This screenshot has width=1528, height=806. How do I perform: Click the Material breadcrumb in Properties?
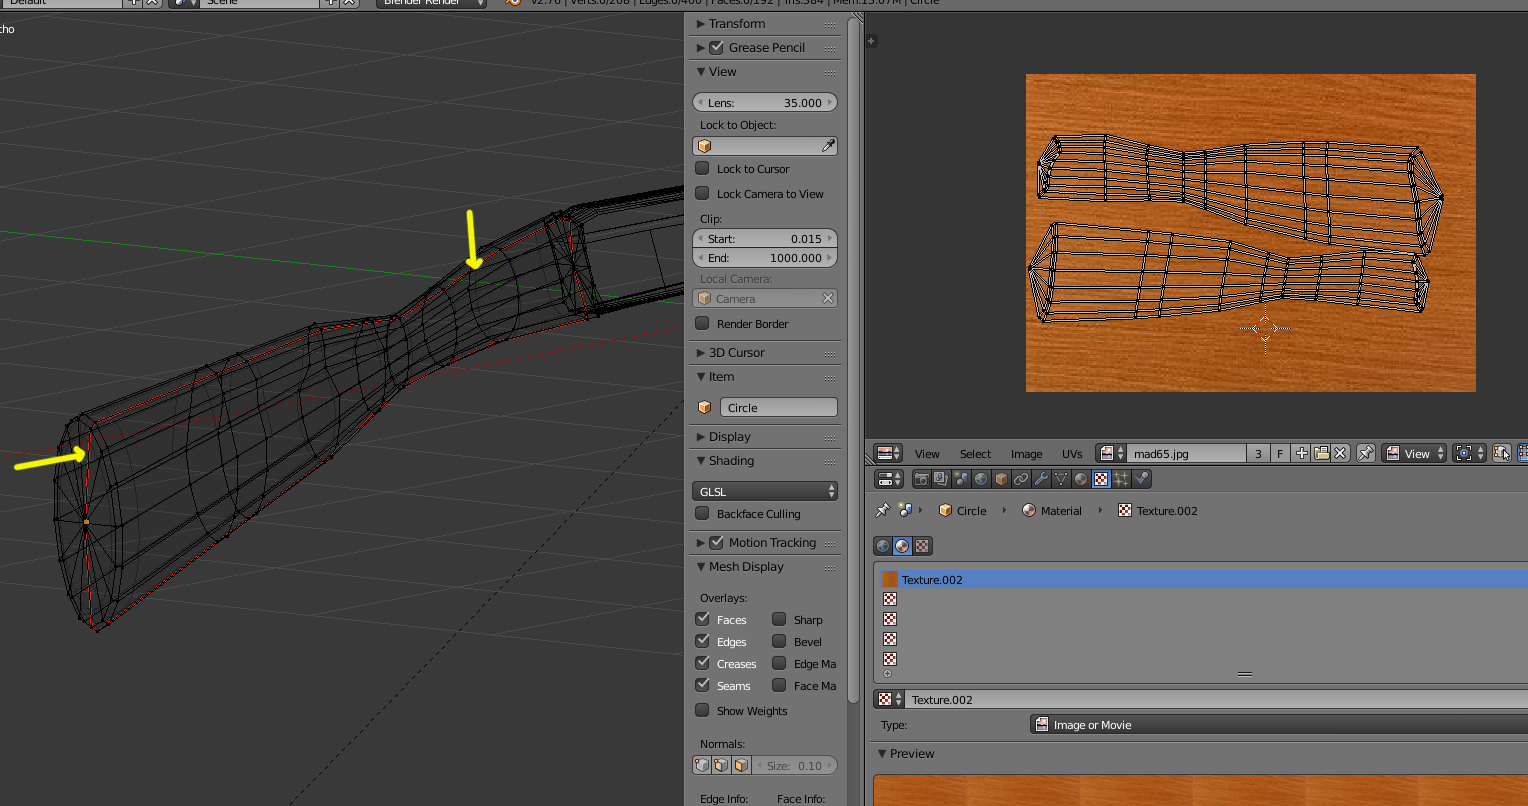1060,511
